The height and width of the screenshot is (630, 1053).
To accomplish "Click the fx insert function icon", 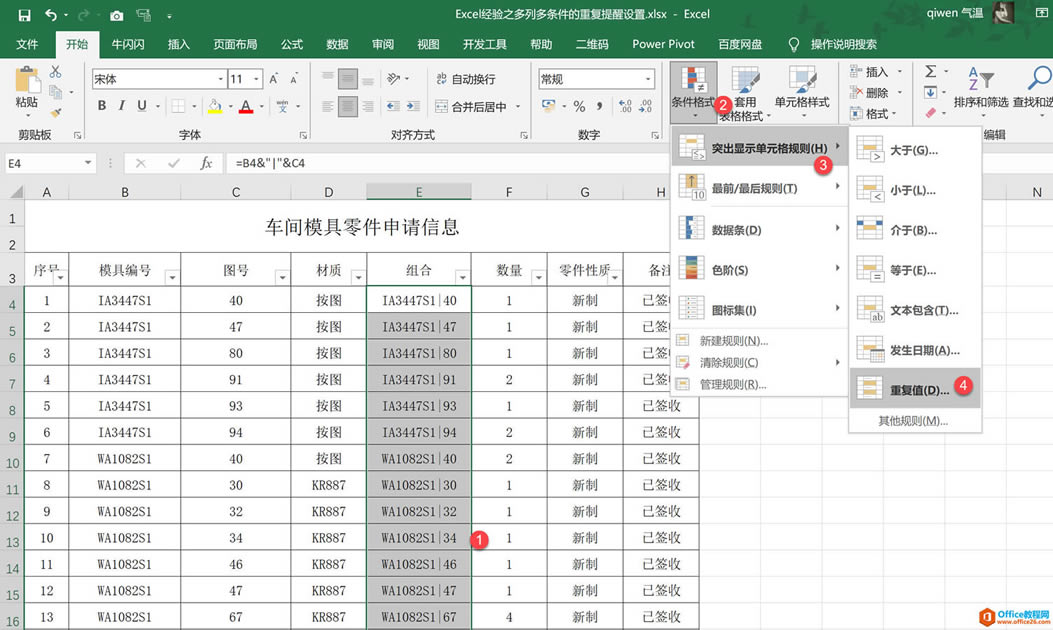I will [206, 163].
